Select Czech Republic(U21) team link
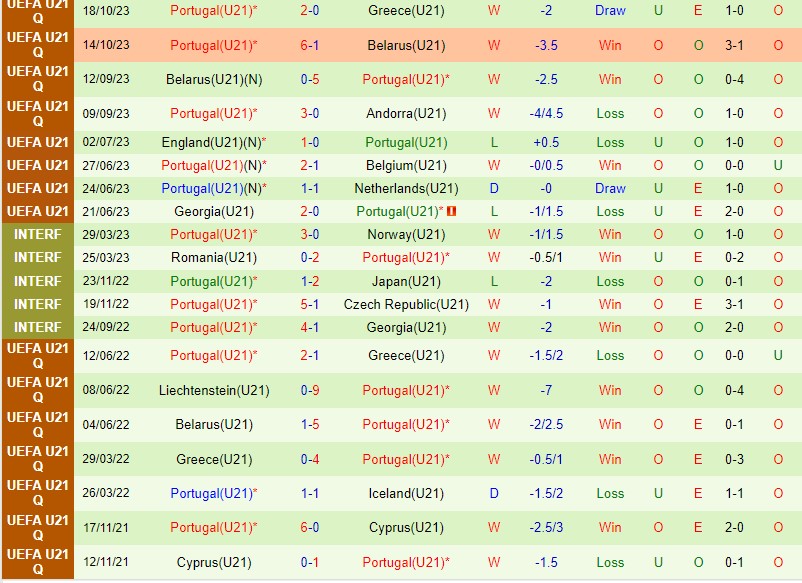The width and height of the screenshot is (802, 583). click(406, 304)
